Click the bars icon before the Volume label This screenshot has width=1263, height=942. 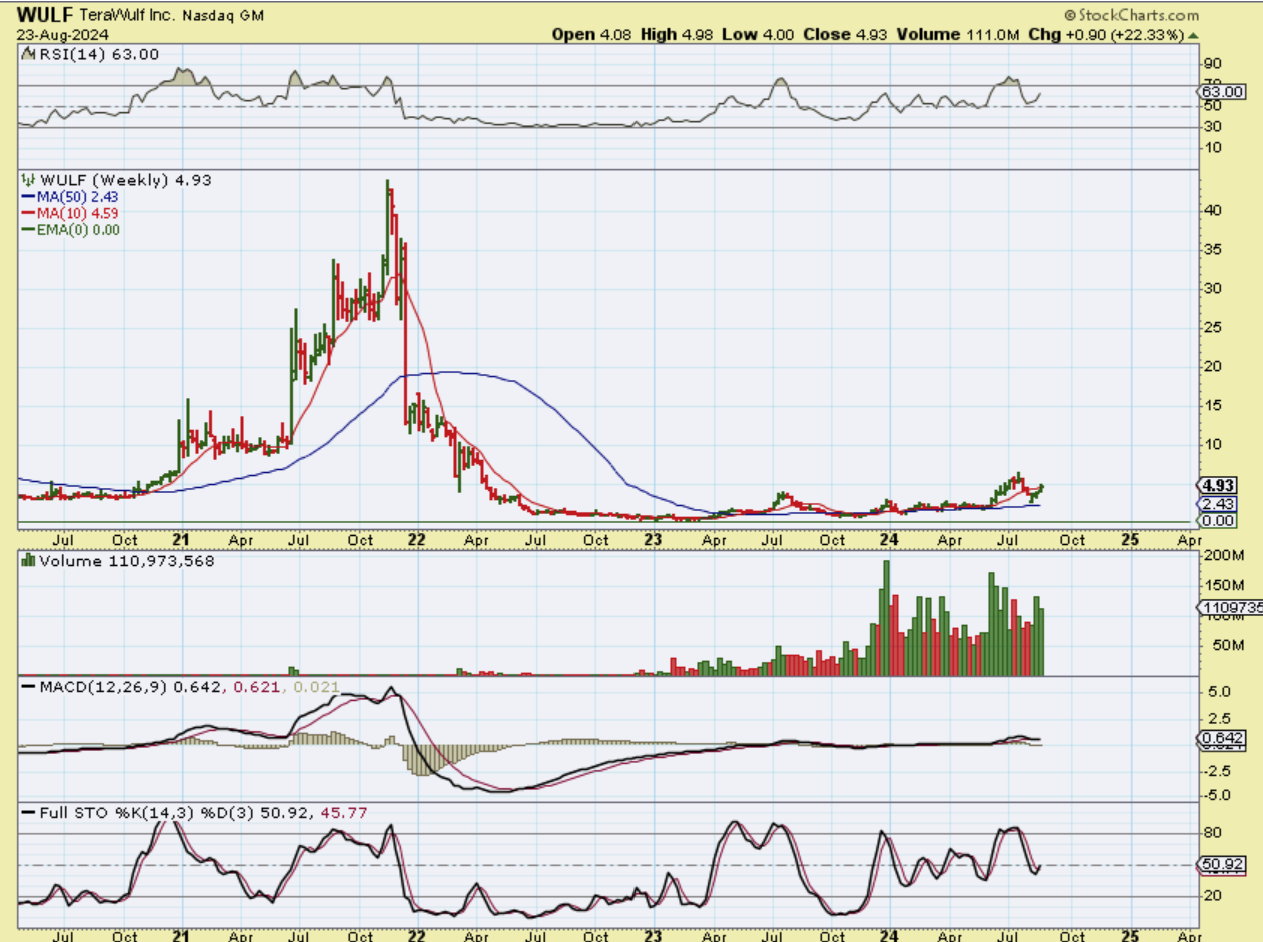click(29, 561)
